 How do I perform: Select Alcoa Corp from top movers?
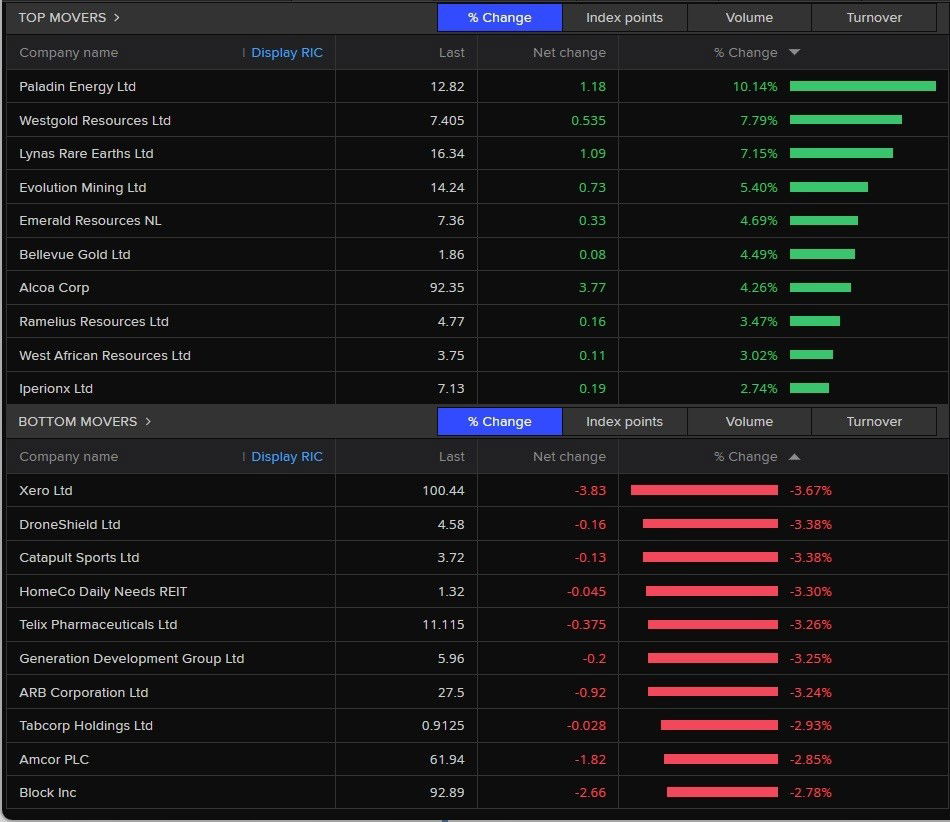(54, 287)
